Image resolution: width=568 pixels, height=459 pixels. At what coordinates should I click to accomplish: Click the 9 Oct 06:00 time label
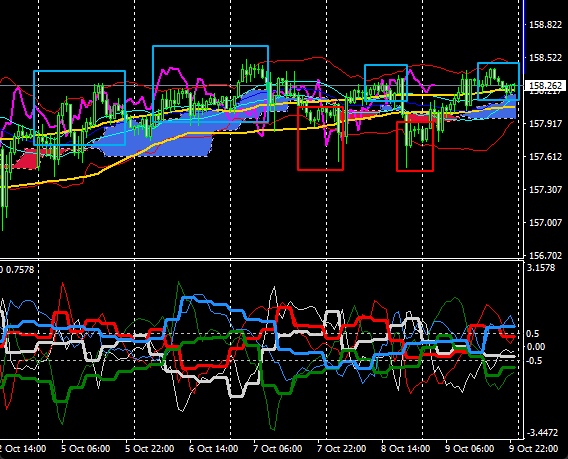[469, 448]
